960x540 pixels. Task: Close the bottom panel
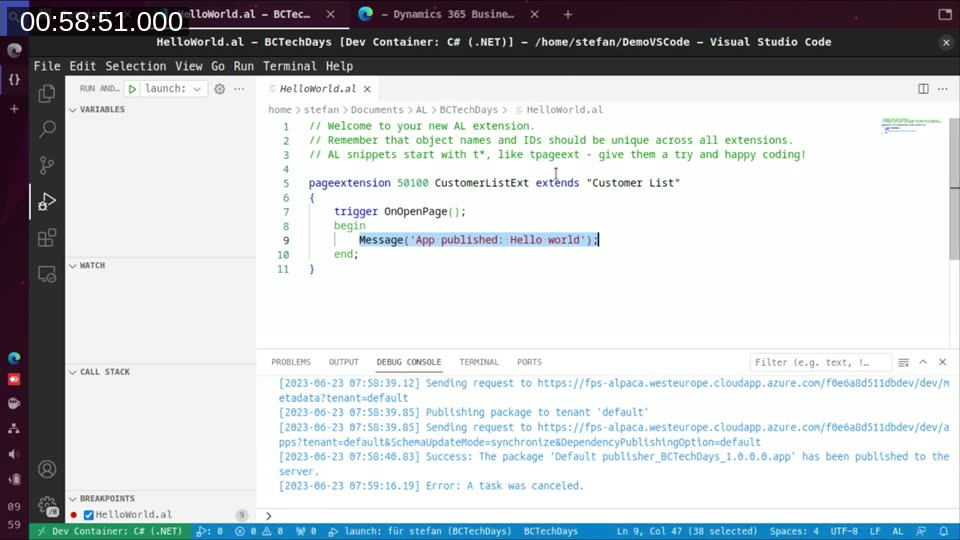pos(943,362)
